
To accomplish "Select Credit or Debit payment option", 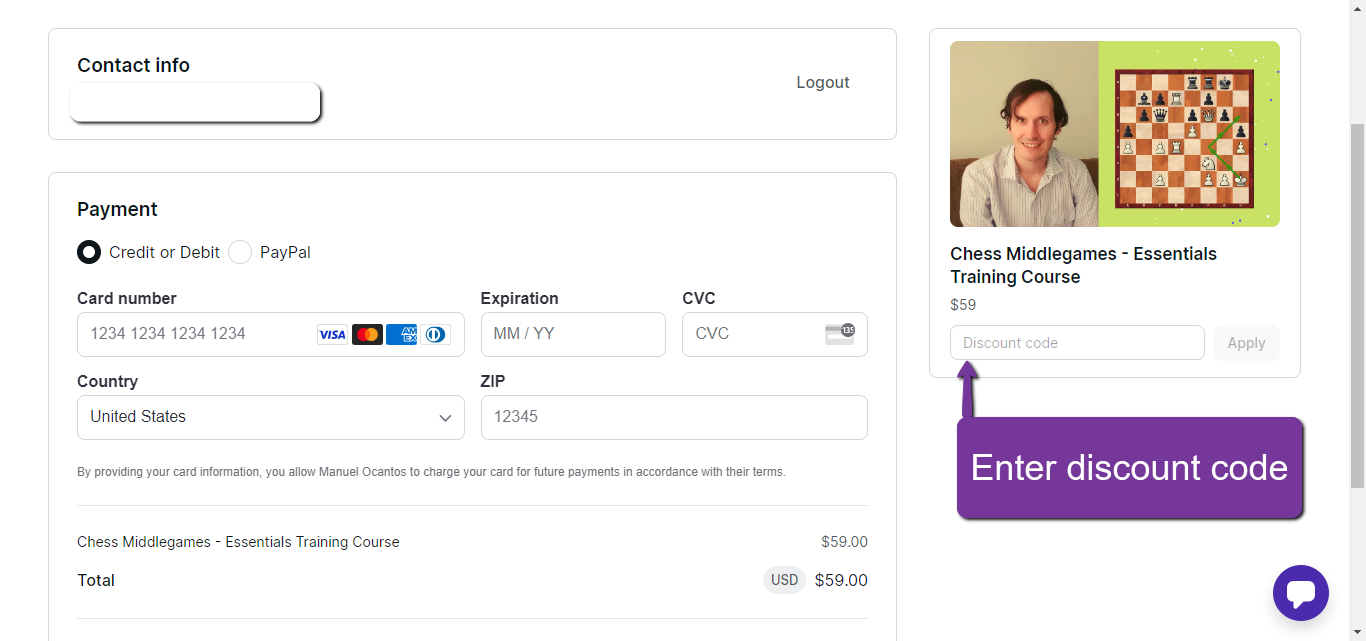I will (89, 252).
